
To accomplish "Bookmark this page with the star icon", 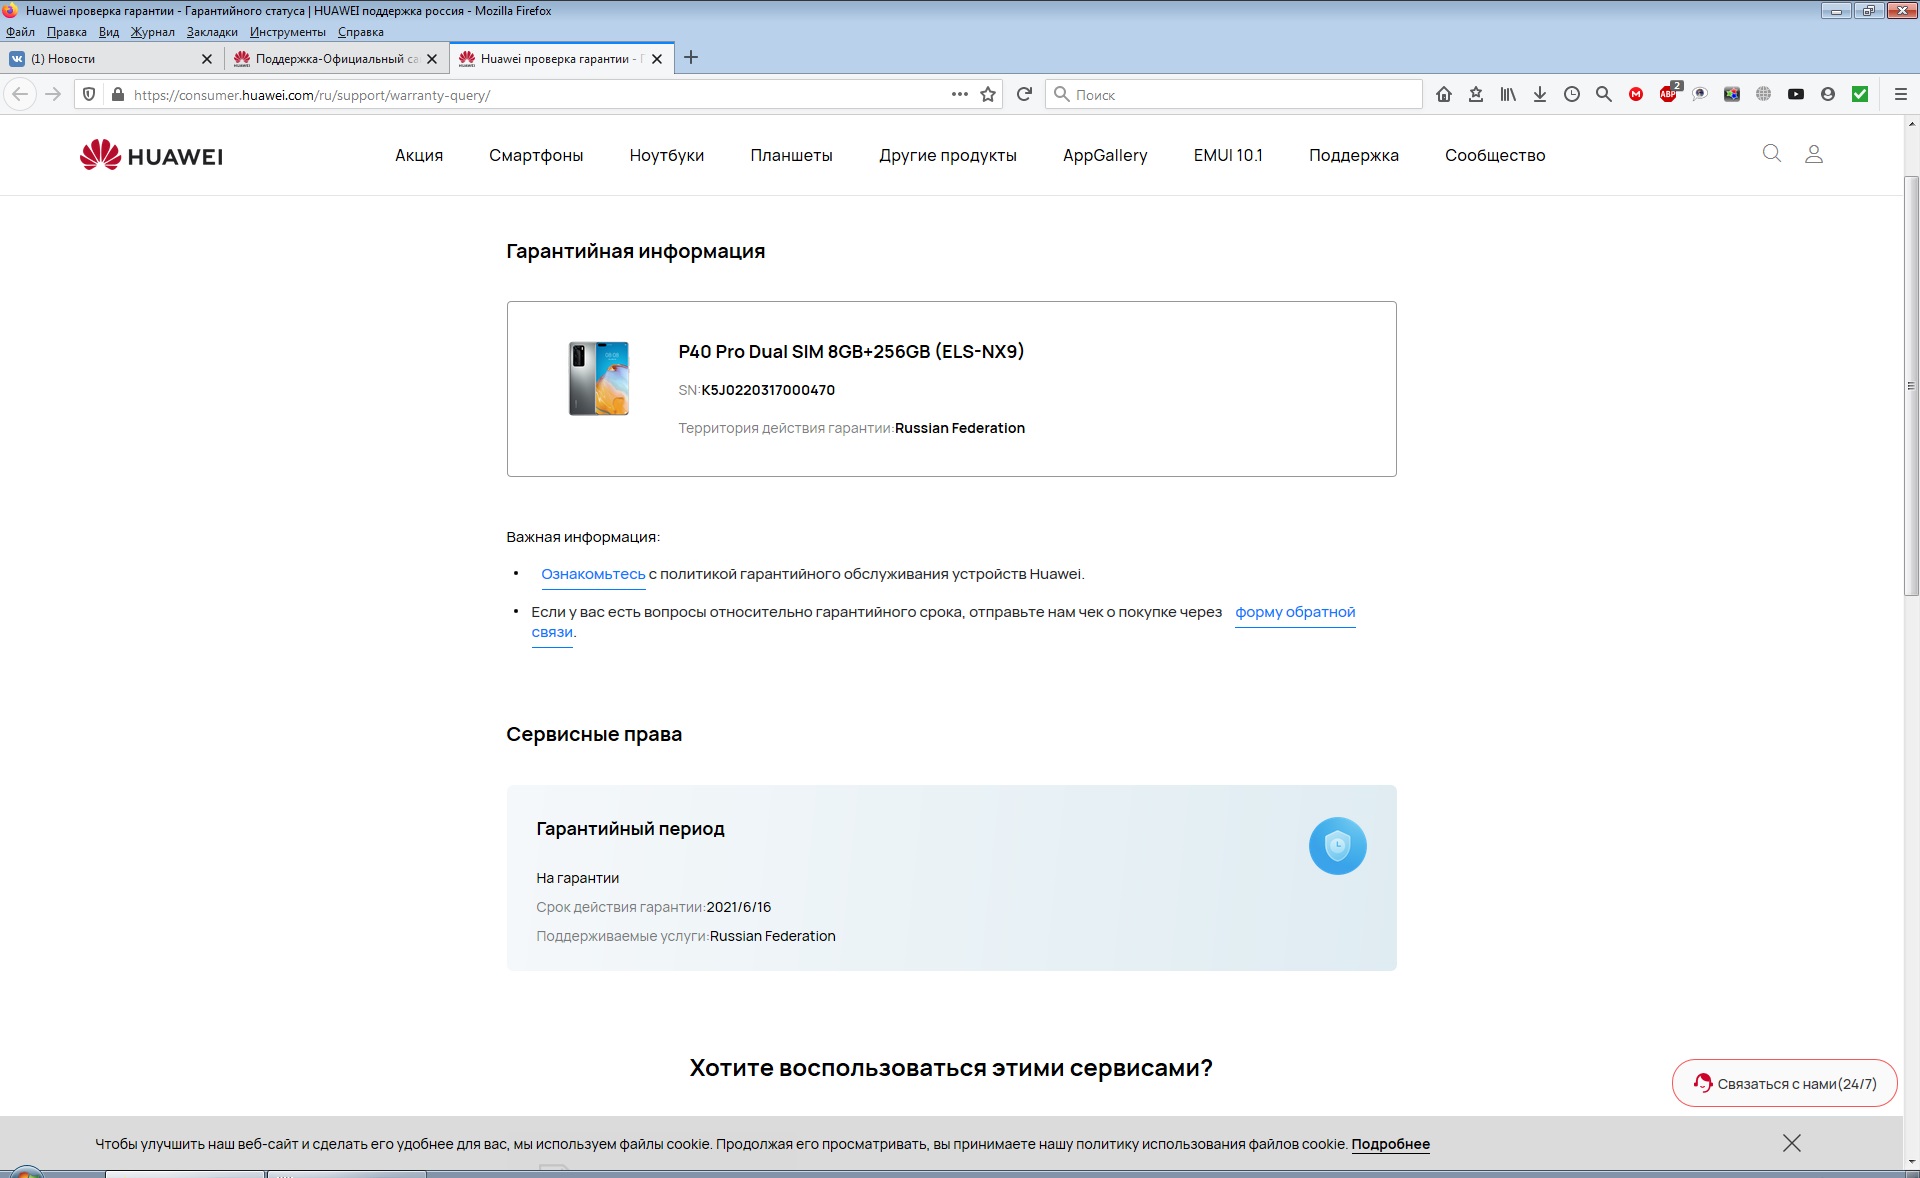I will pyautogui.click(x=988, y=94).
